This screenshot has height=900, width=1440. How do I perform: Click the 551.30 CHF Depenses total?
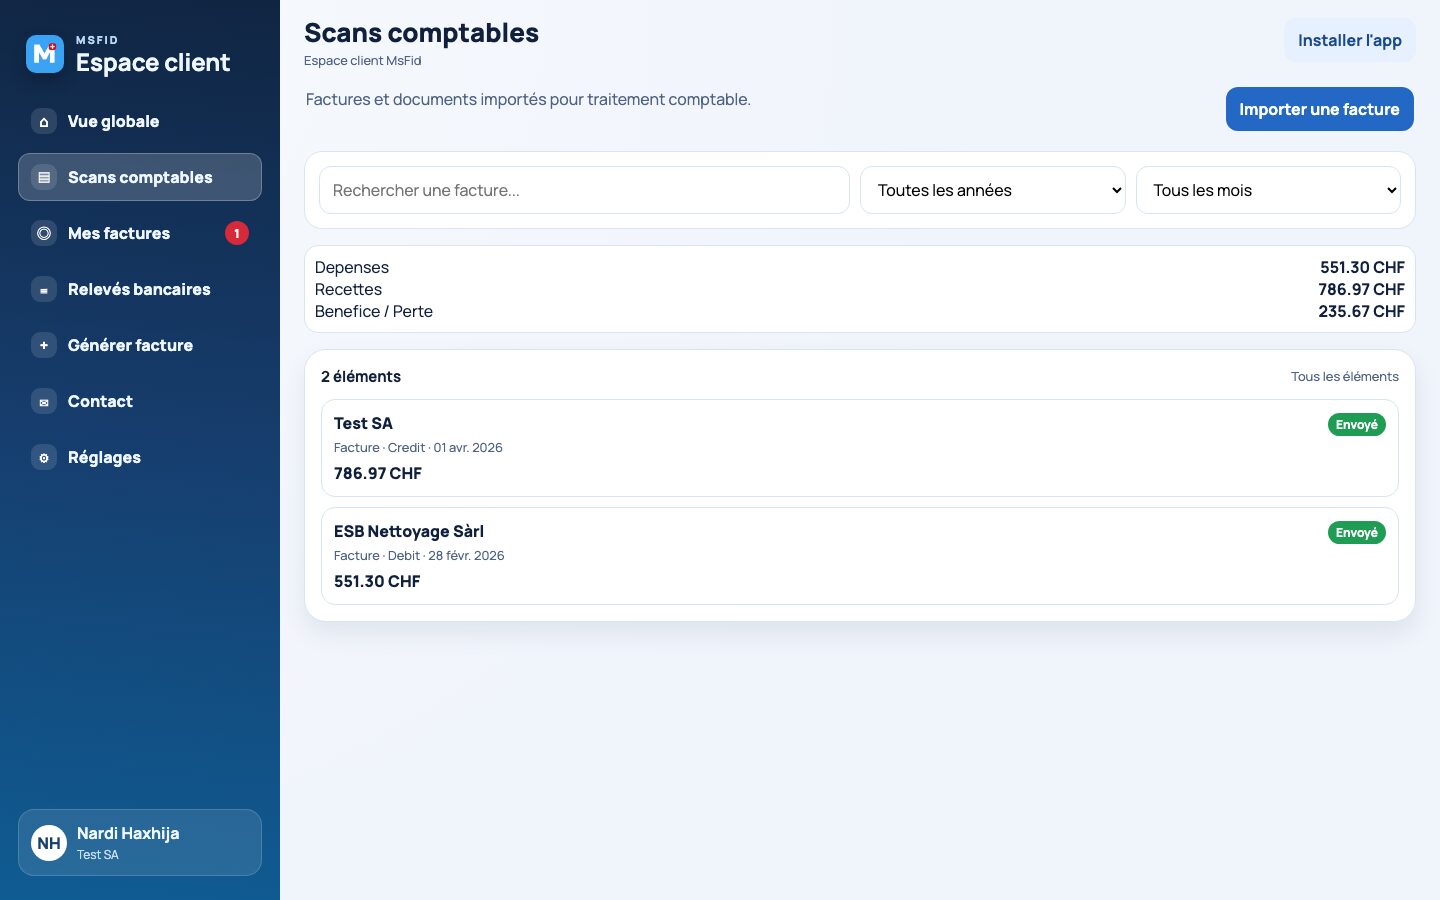coord(1362,267)
